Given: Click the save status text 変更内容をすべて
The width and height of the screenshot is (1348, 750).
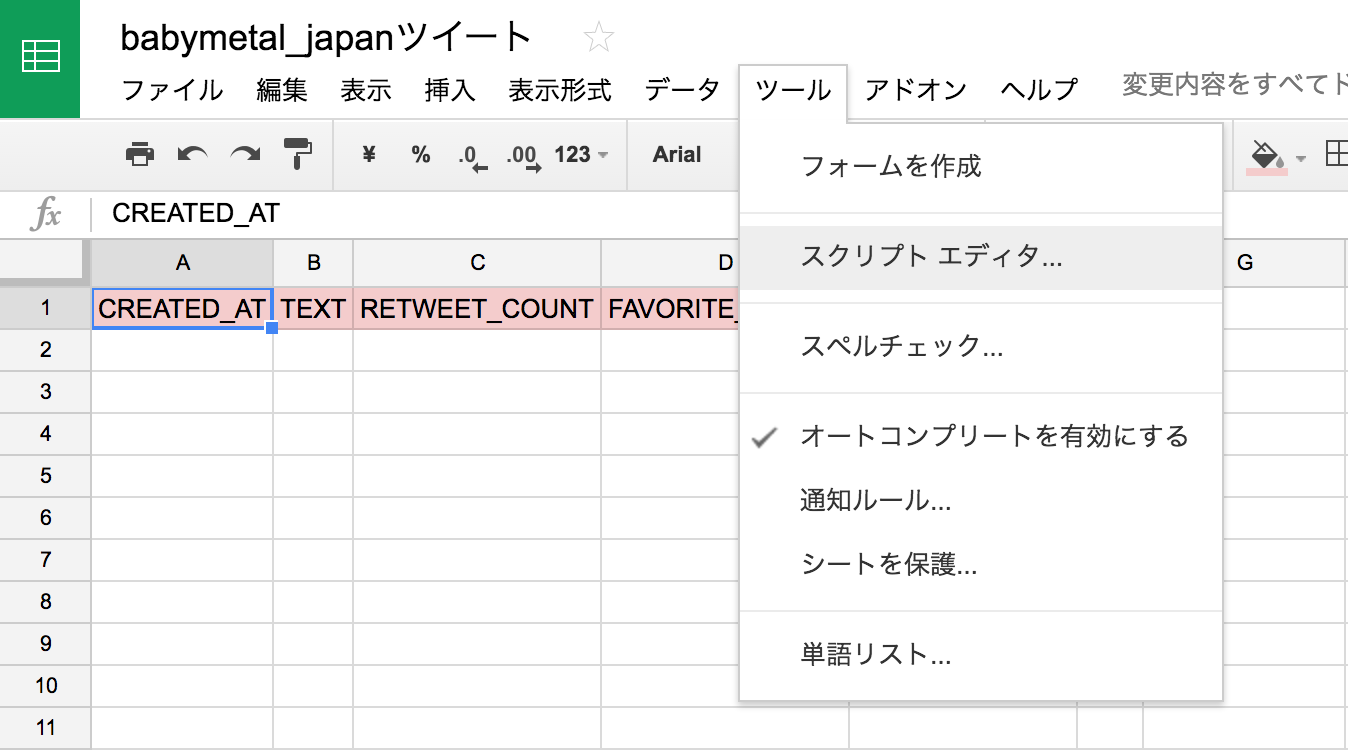Looking at the screenshot, I should click(1234, 85).
